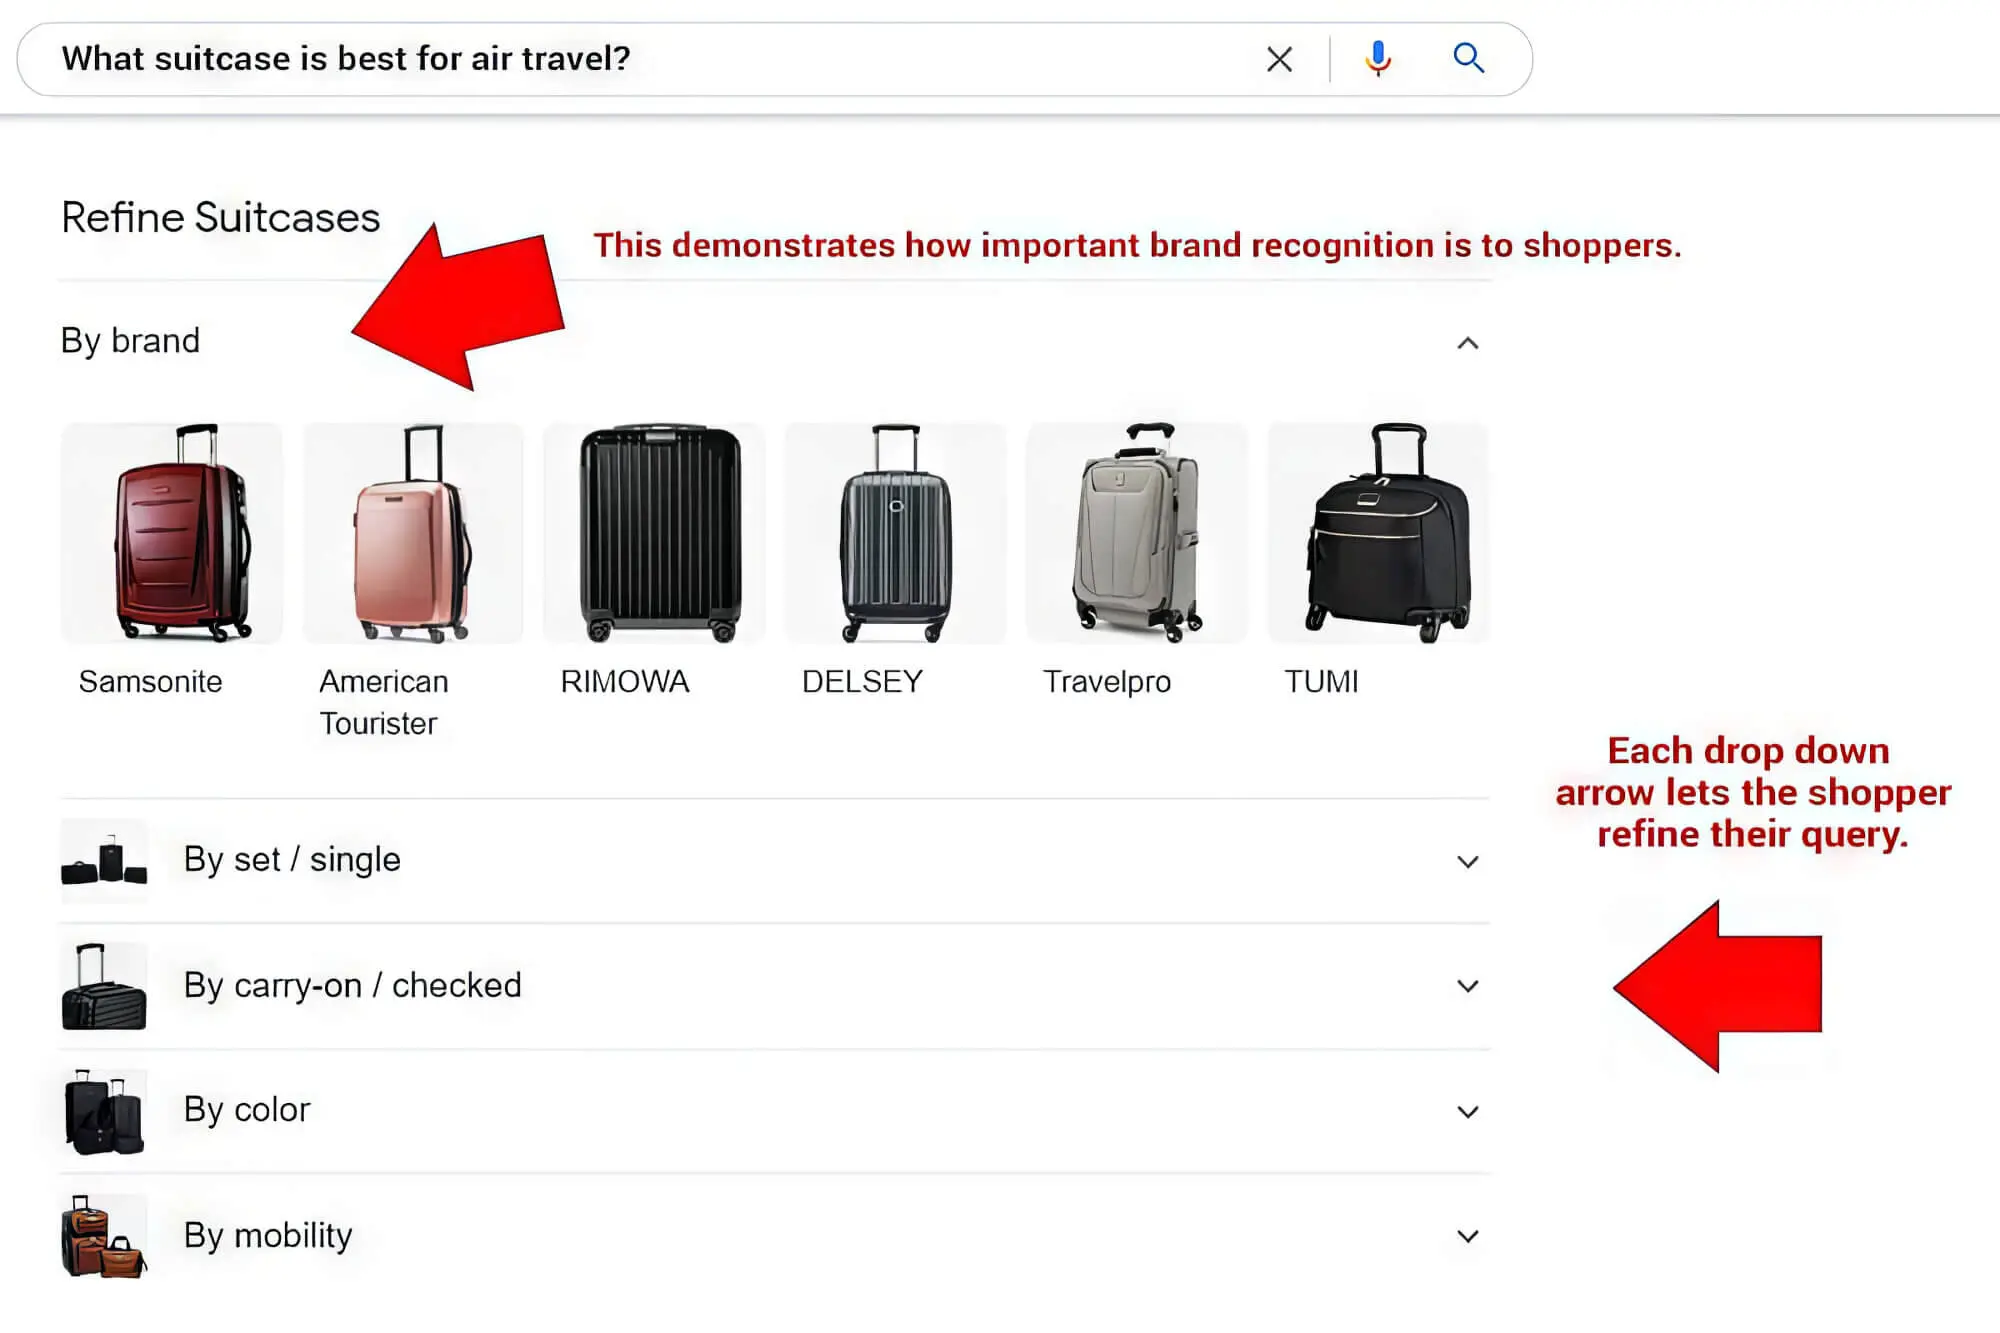
Task: Open the TUMI brand link
Action: [1321, 682]
